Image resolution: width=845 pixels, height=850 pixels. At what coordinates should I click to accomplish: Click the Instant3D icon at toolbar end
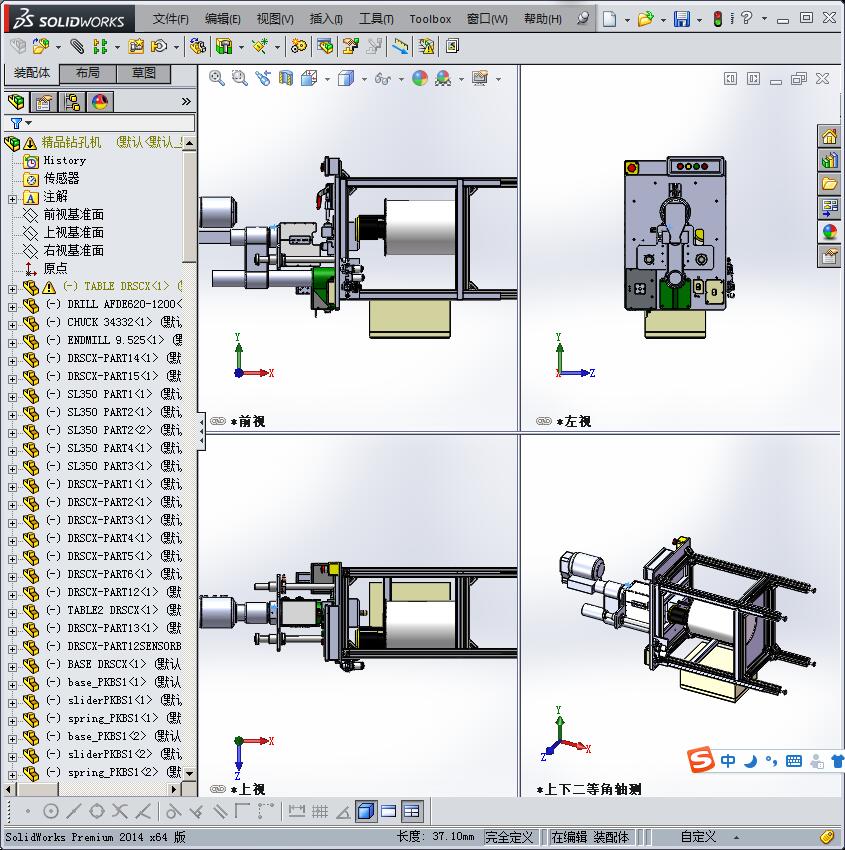[452, 47]
